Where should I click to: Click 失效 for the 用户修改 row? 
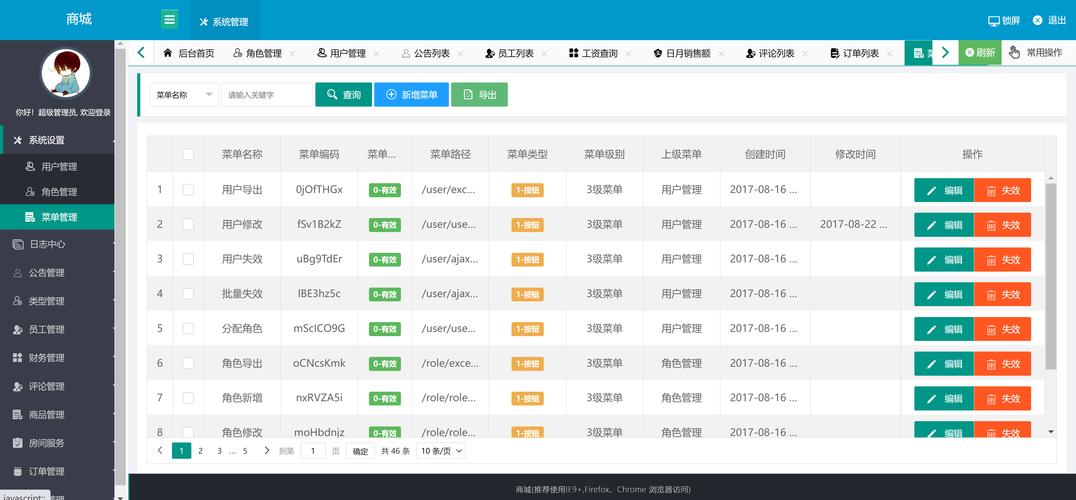click(x=1002, y=225)
